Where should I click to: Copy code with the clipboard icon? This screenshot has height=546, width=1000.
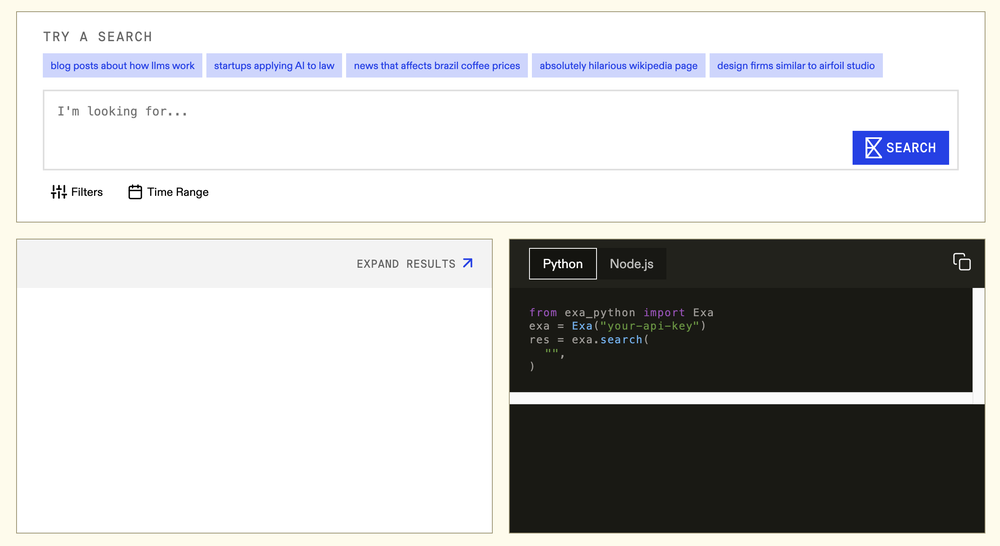coord(962,262)
